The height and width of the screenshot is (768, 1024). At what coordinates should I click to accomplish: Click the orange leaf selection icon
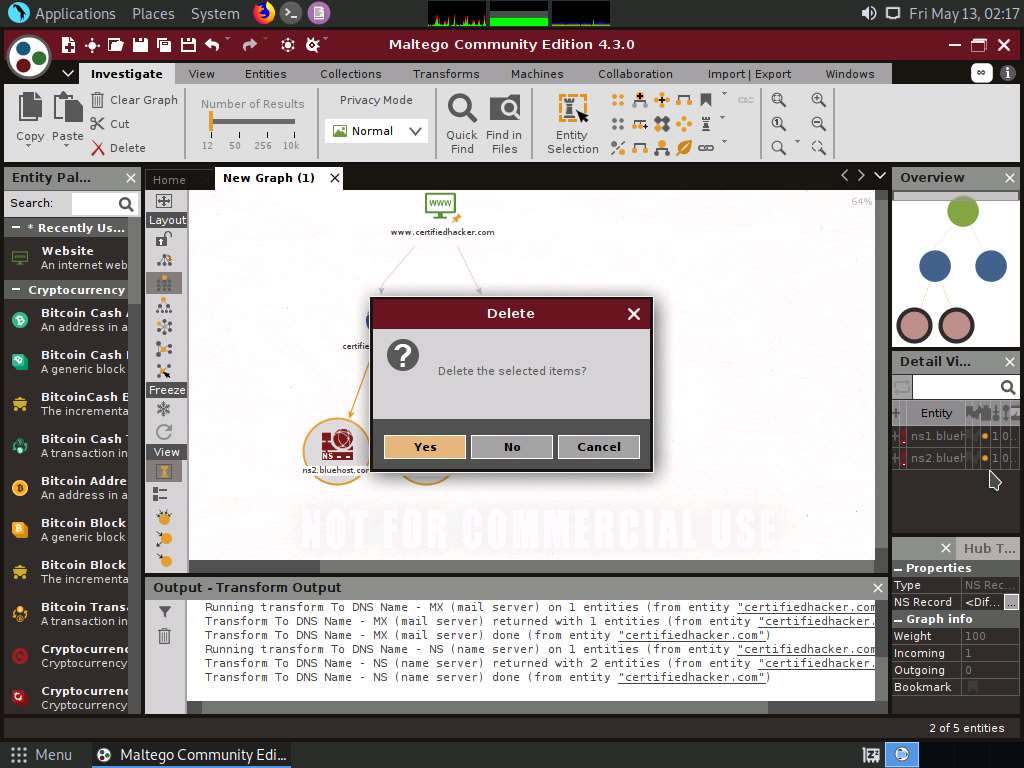[x=684, y=148]
